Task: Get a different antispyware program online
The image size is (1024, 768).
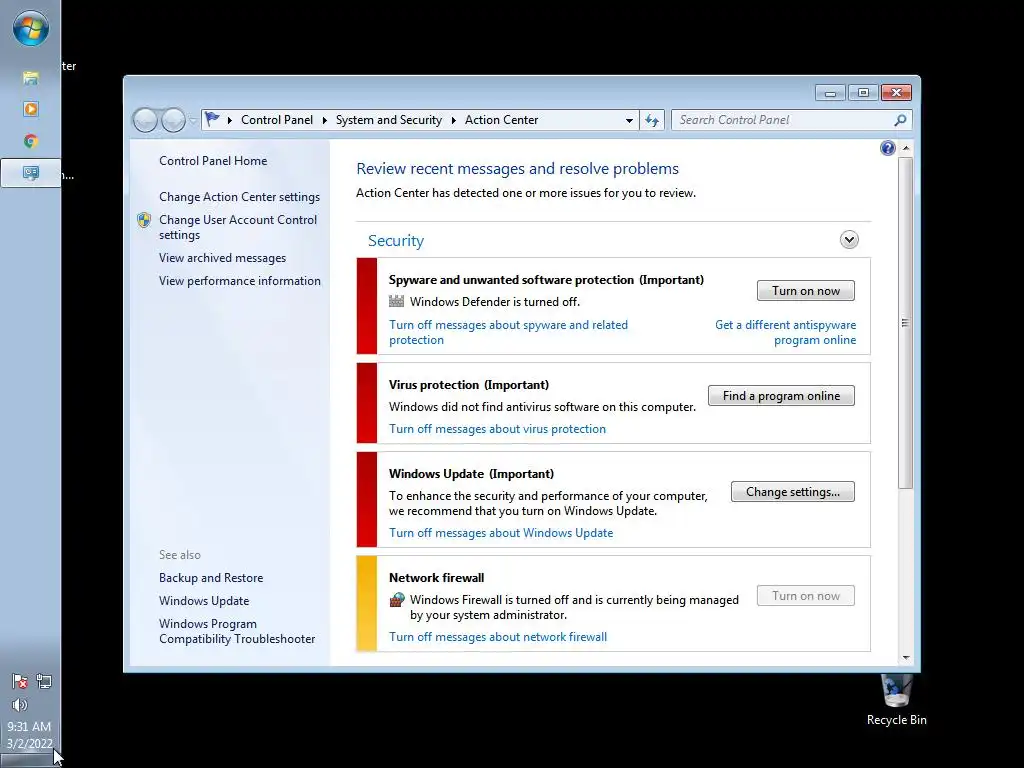Action: click(786, 332)
